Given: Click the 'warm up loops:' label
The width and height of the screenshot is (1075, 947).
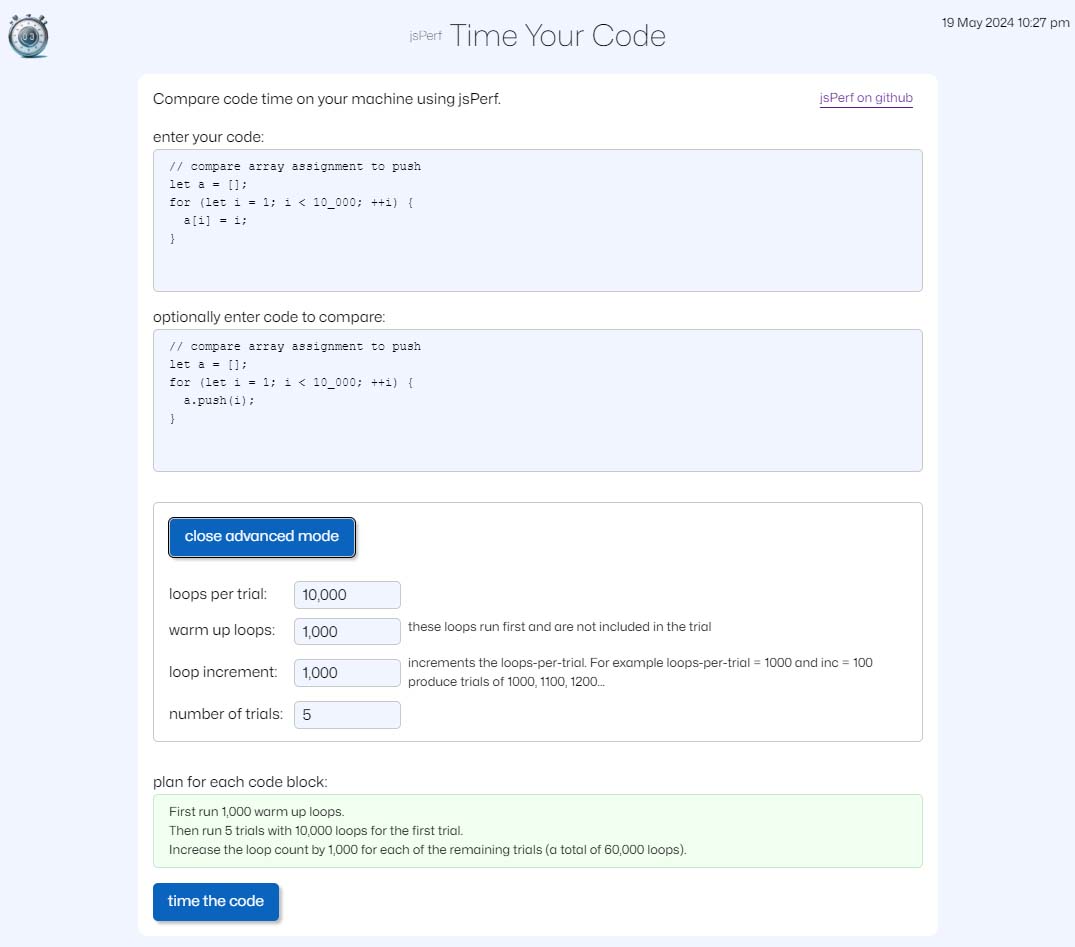Looking at the screenshot, I should point(221,630).
